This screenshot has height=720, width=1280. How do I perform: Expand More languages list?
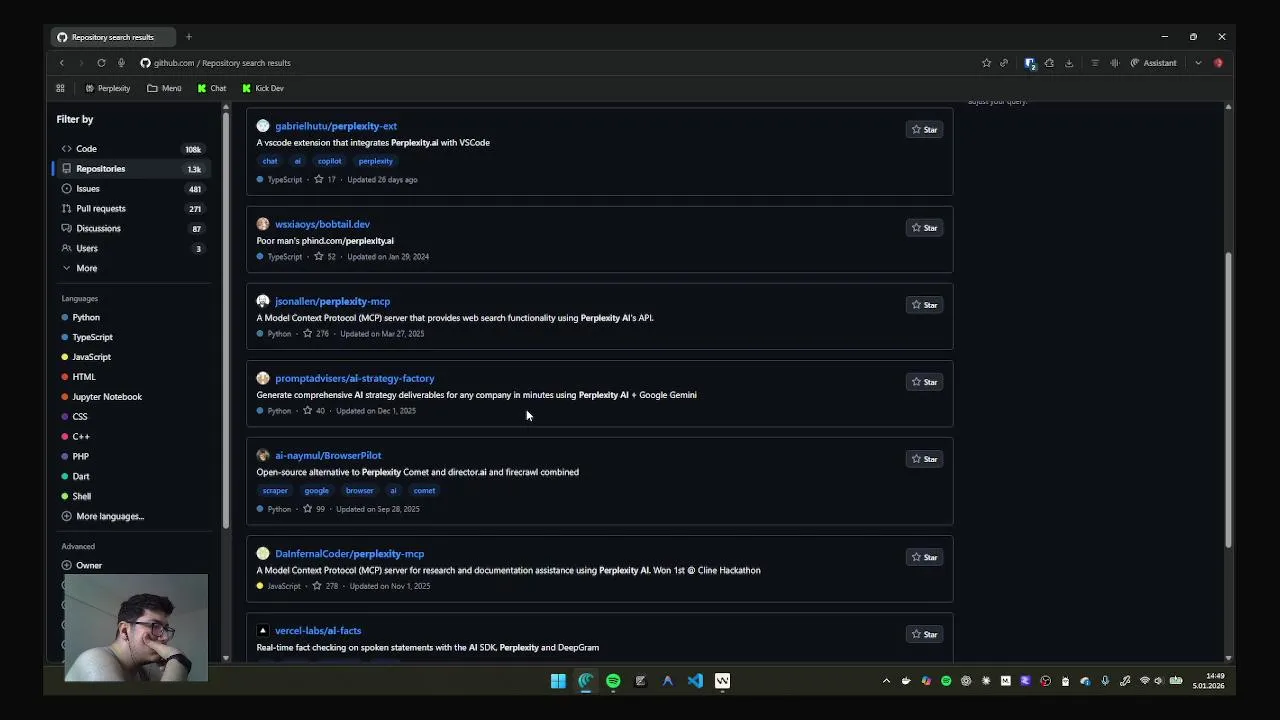[103, 516]
